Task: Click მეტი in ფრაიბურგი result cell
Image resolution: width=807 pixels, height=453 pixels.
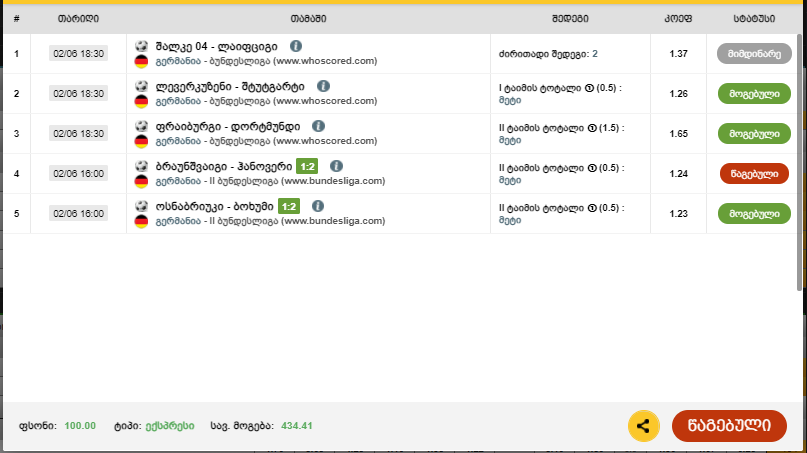Action: [510, 140]
